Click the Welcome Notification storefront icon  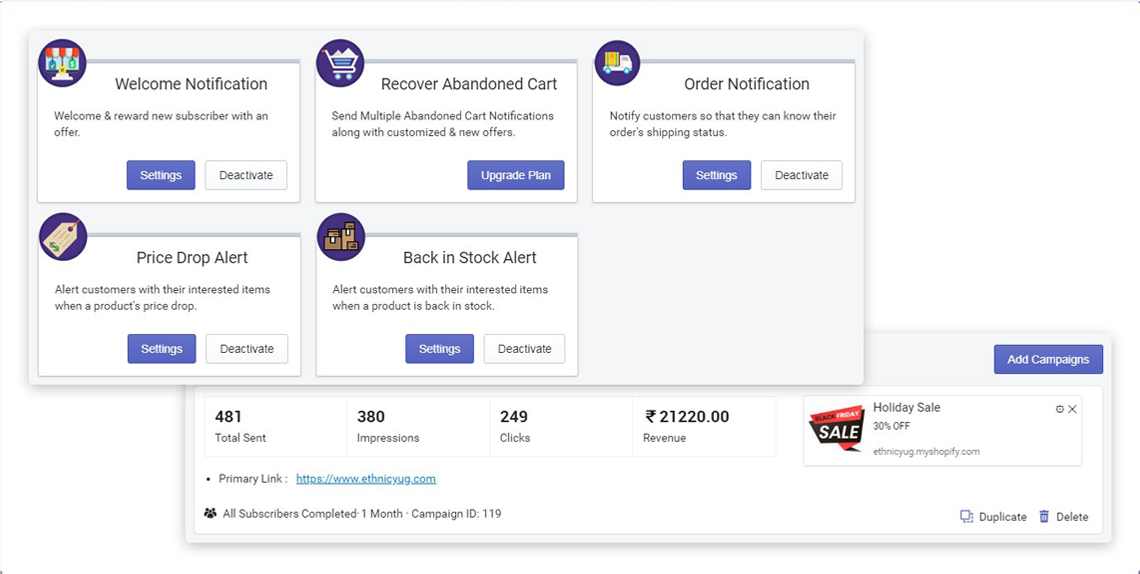62,64
